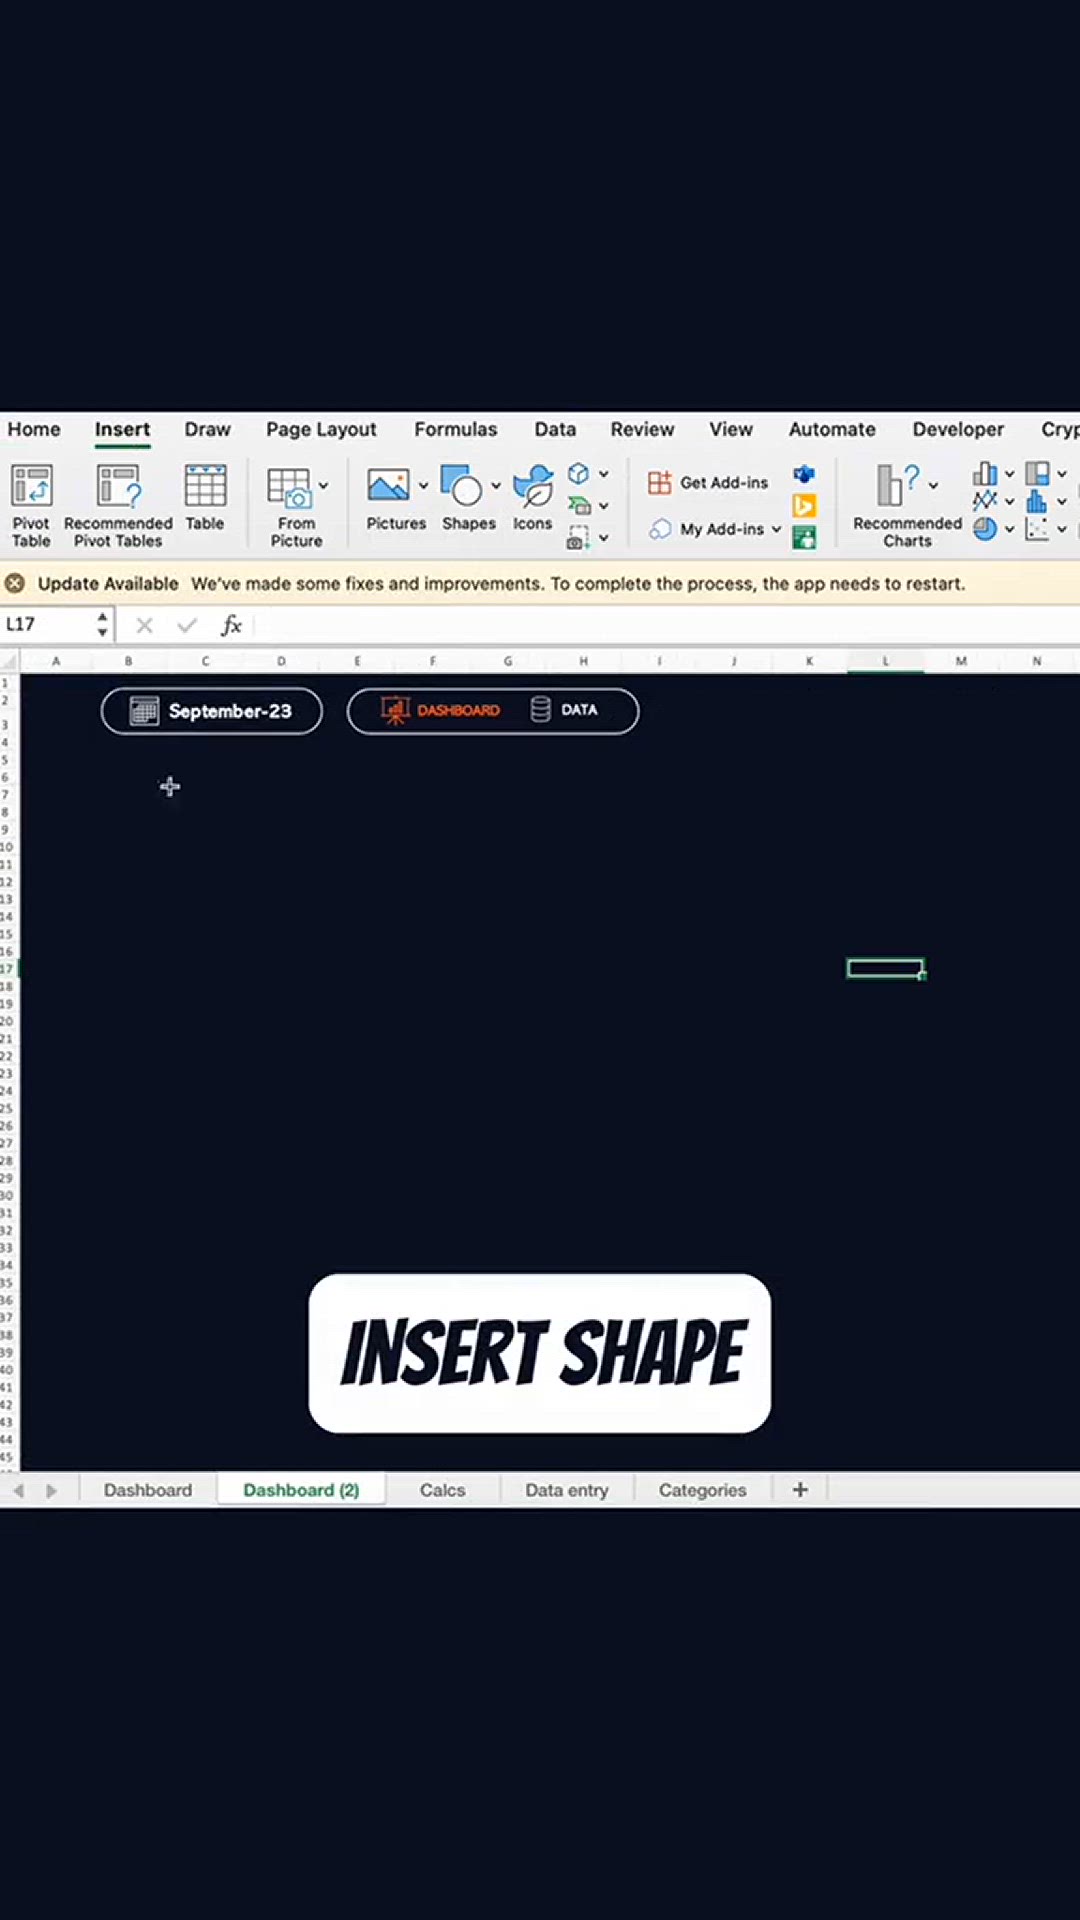Expand the From Picture dropdown arrow
This screenshot has width=1080, height=1920.
323,486
